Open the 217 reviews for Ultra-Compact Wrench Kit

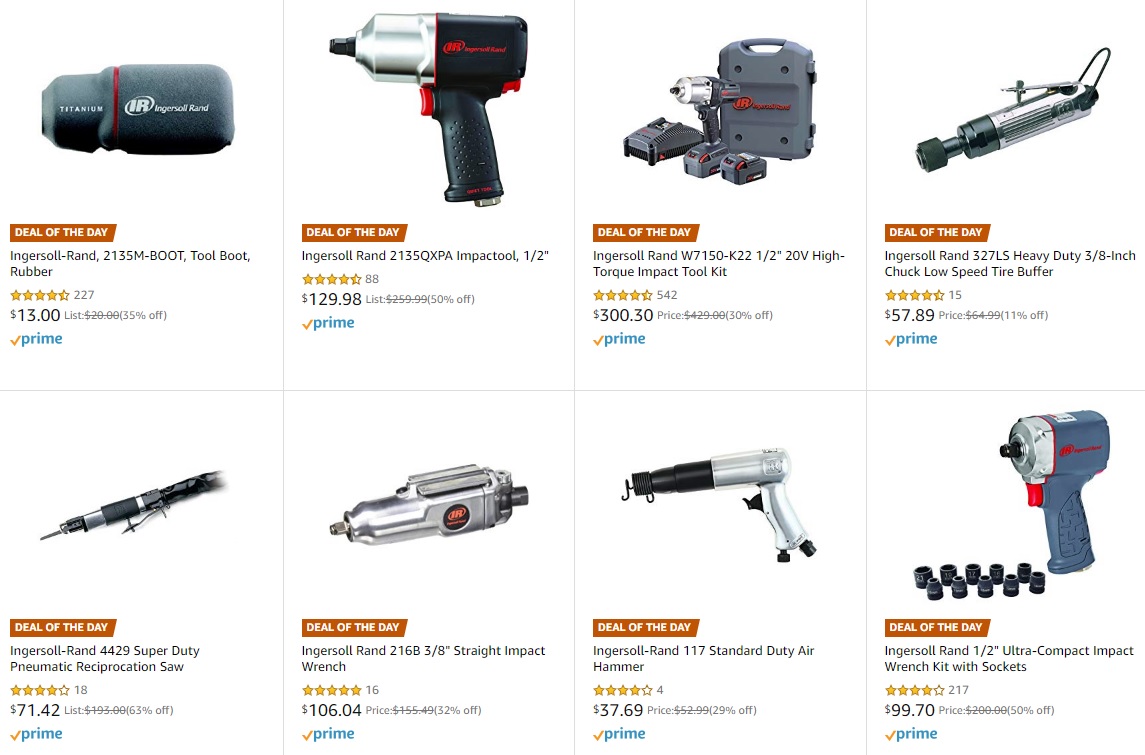pos(958,690)
